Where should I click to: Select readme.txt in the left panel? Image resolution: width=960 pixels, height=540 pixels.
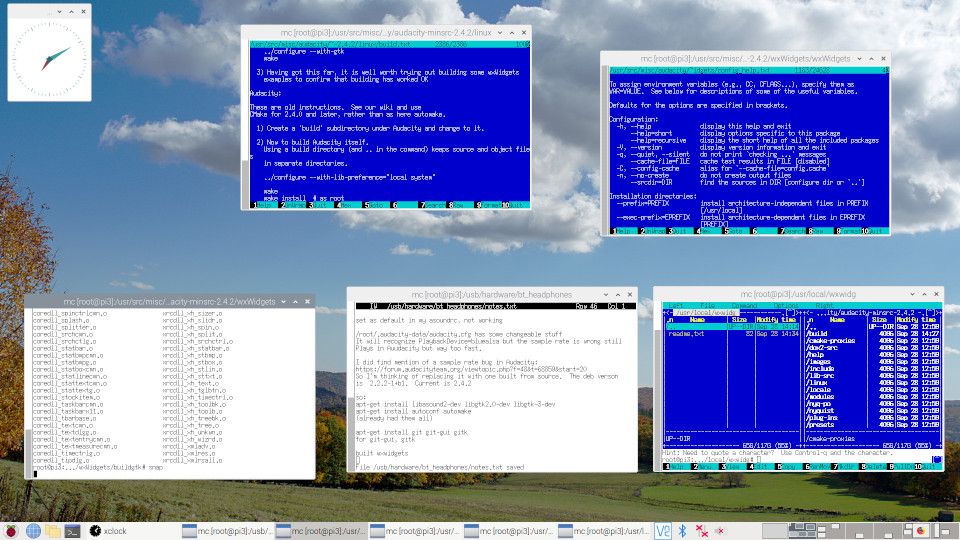(686, 334)
